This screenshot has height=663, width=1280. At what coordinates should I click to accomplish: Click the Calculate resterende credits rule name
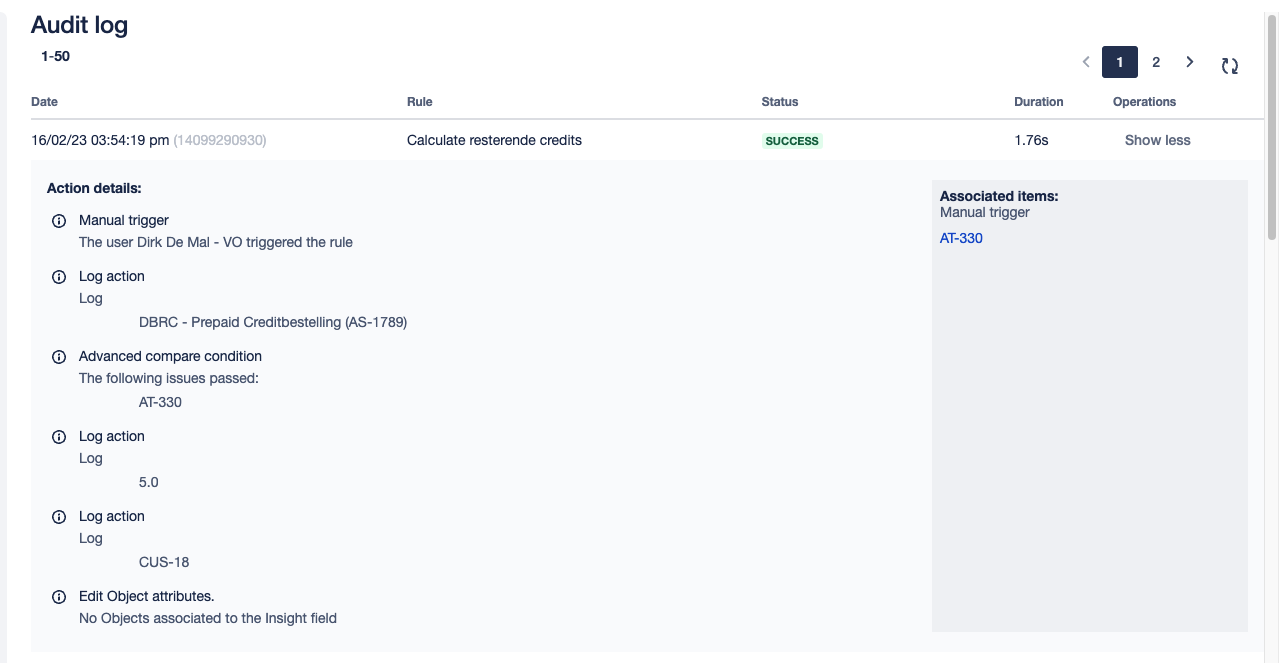click(x=494, y=140)
